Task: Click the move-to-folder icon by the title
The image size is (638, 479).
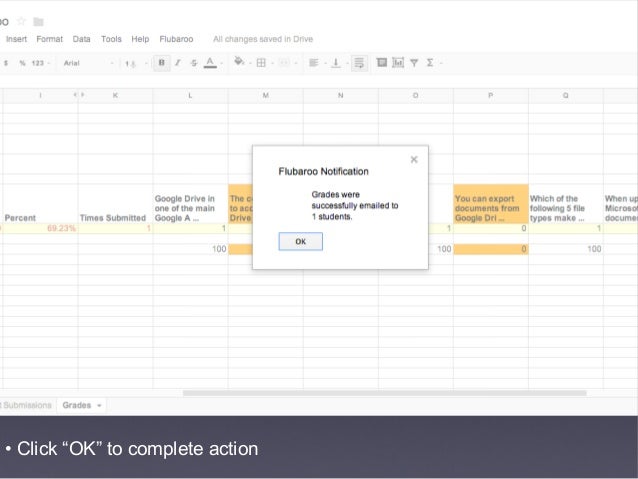Action: [x=38, y=22]
